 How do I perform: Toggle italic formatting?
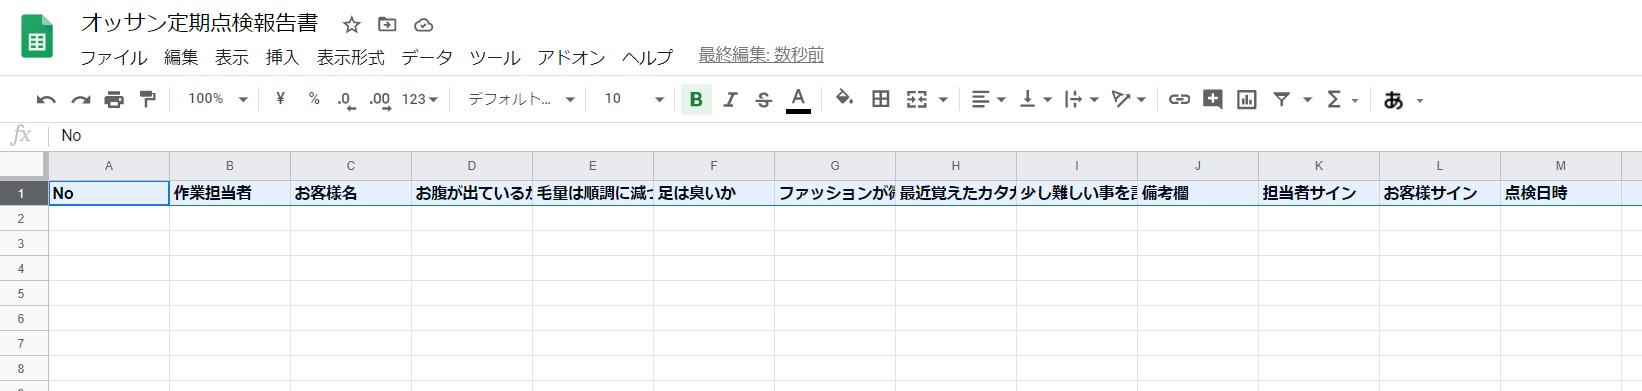[x=730, y=99]
